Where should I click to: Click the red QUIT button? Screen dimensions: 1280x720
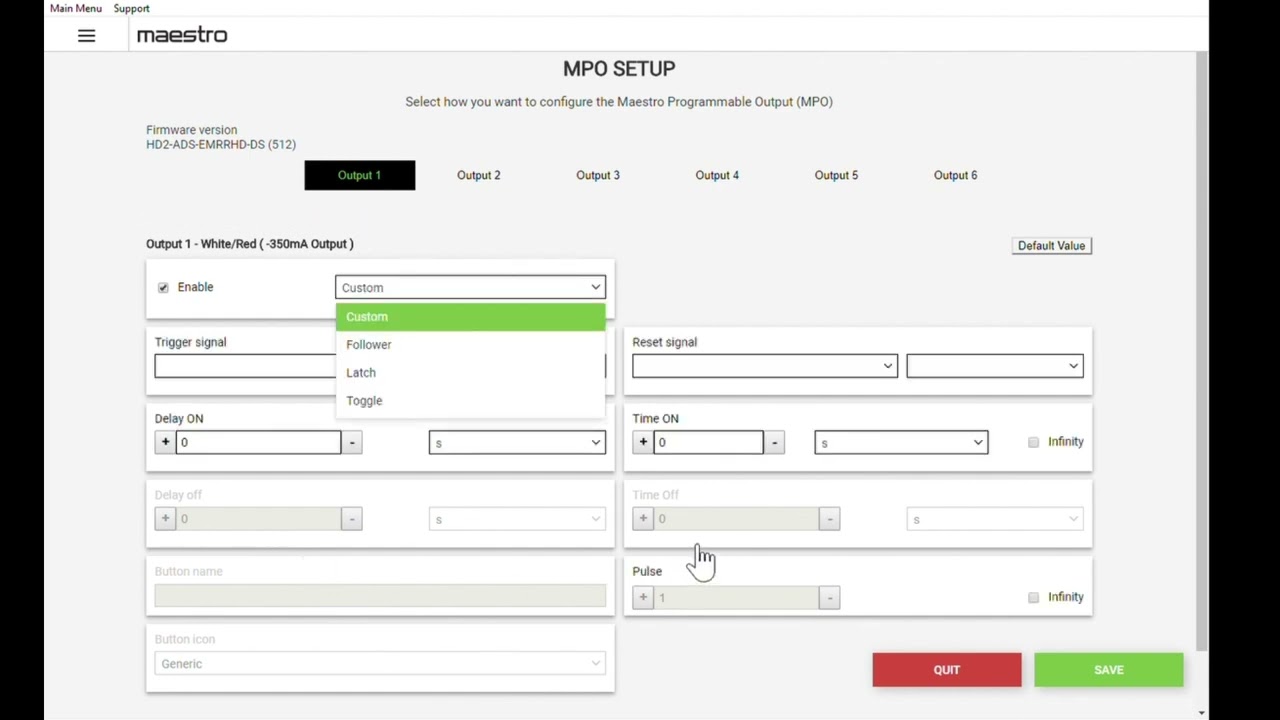coord(946,670)
